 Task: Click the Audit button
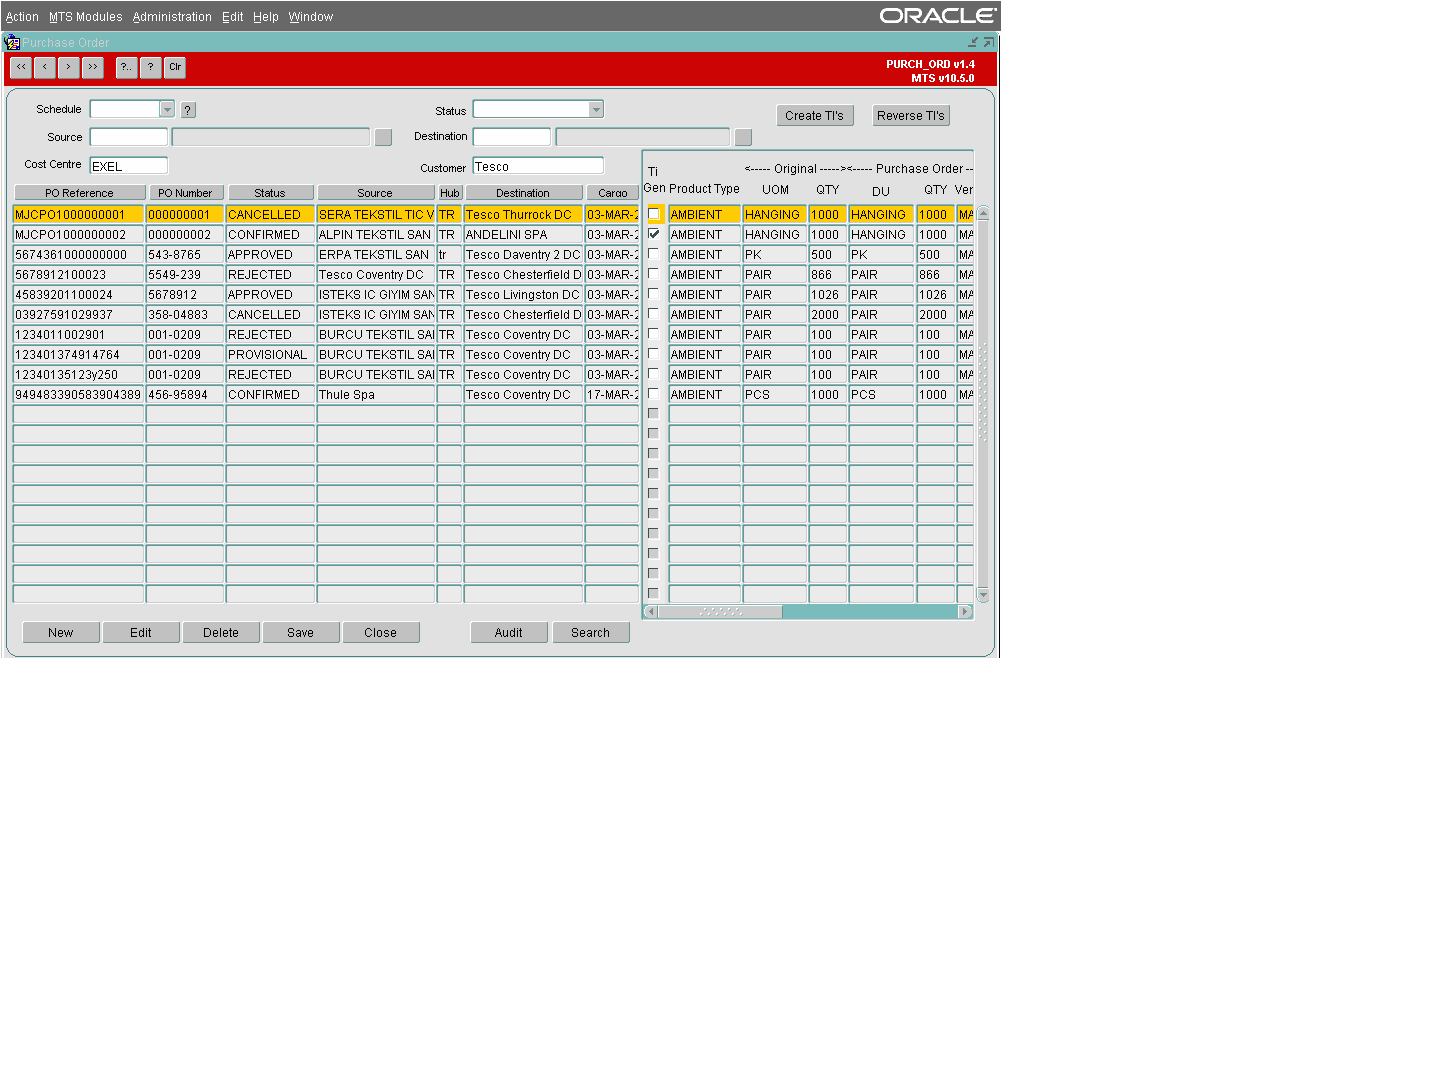coord(509,632)
